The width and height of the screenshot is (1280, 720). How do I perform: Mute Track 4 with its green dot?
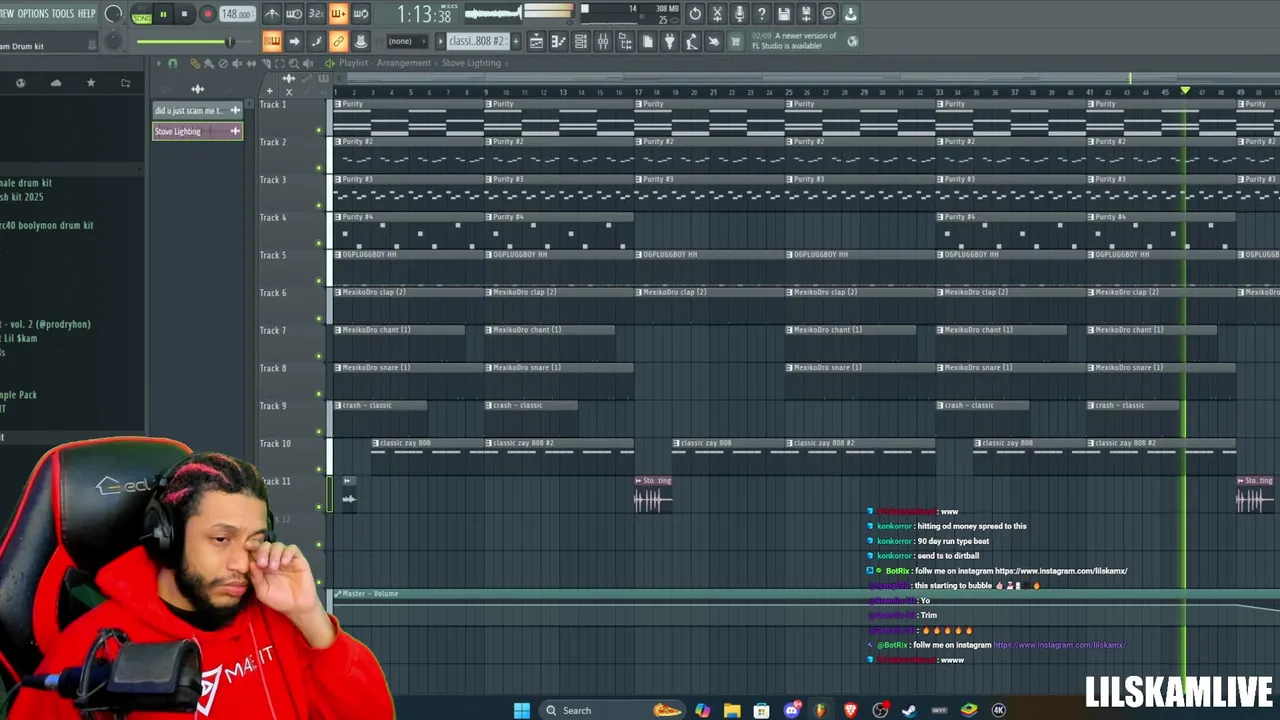click(x=319, y=243)
